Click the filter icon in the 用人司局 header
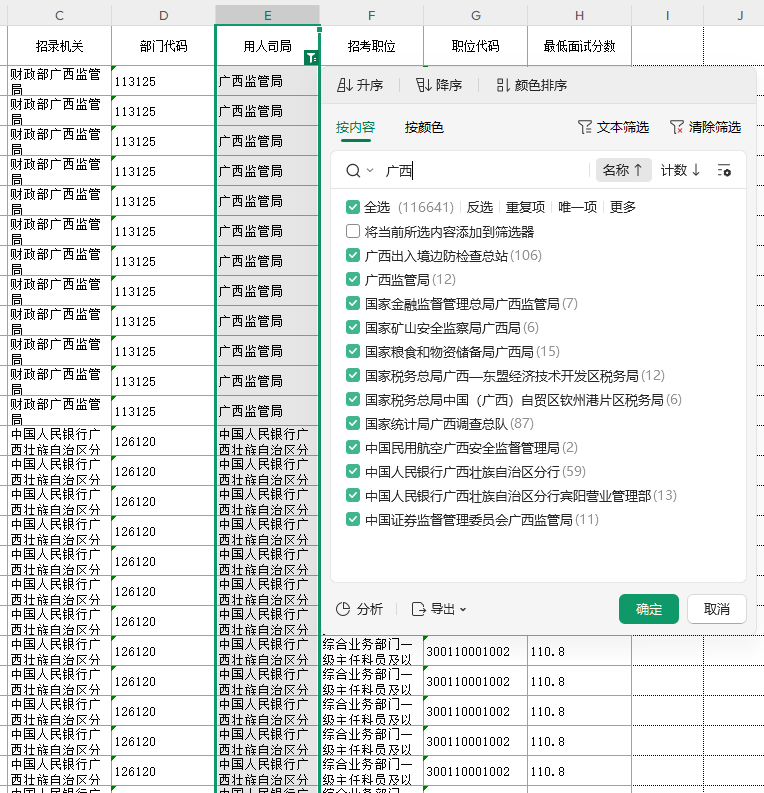This screenshot has width=764, height=793. pyautogui.click(x=311, y=58)
